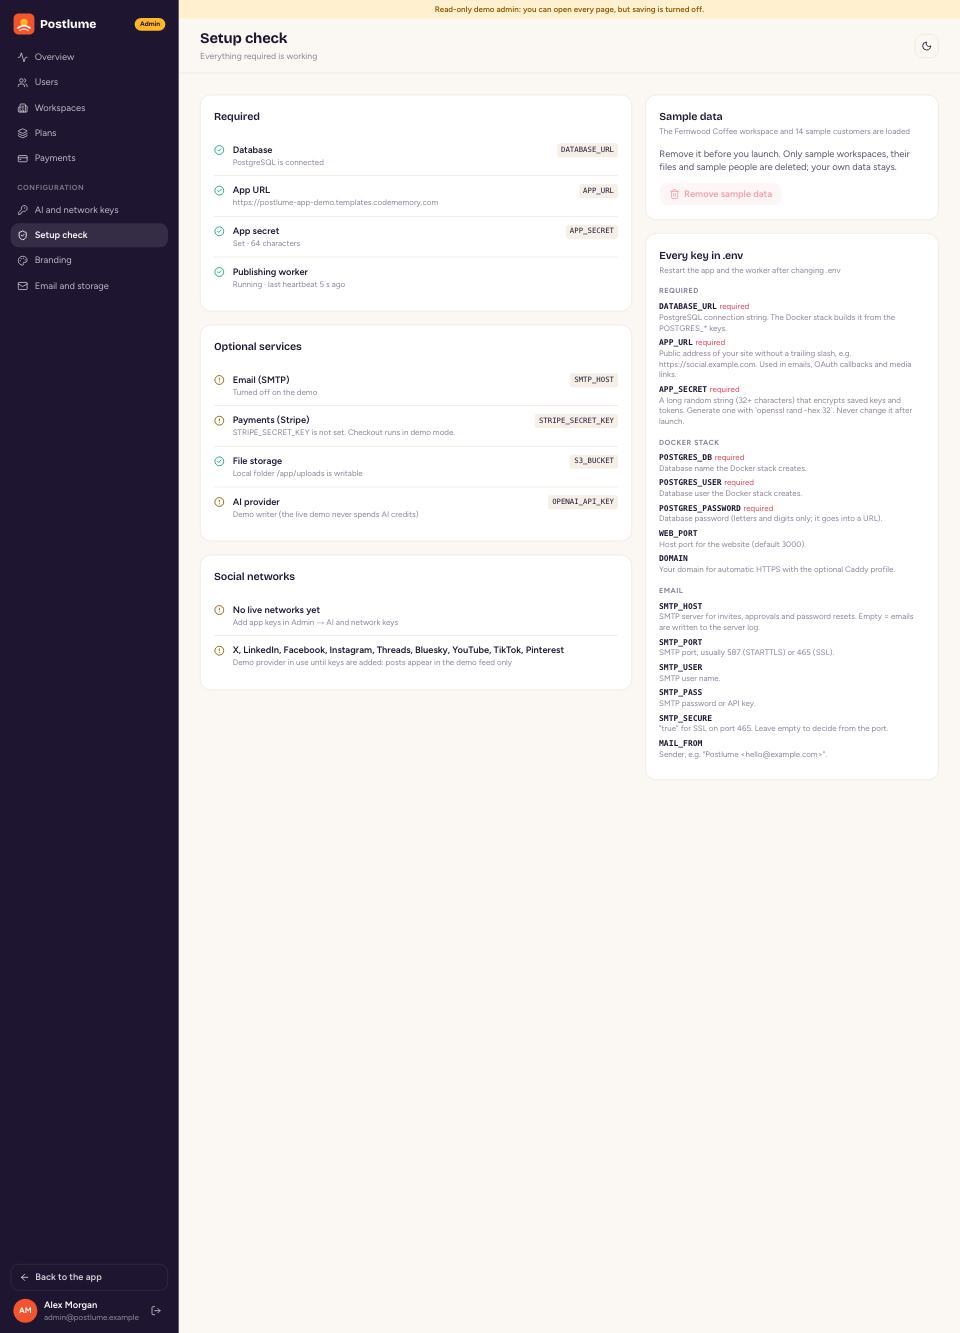Click the File storage check status icon
Viewport: 960px width, 1333px height.
tap(219, 461)
